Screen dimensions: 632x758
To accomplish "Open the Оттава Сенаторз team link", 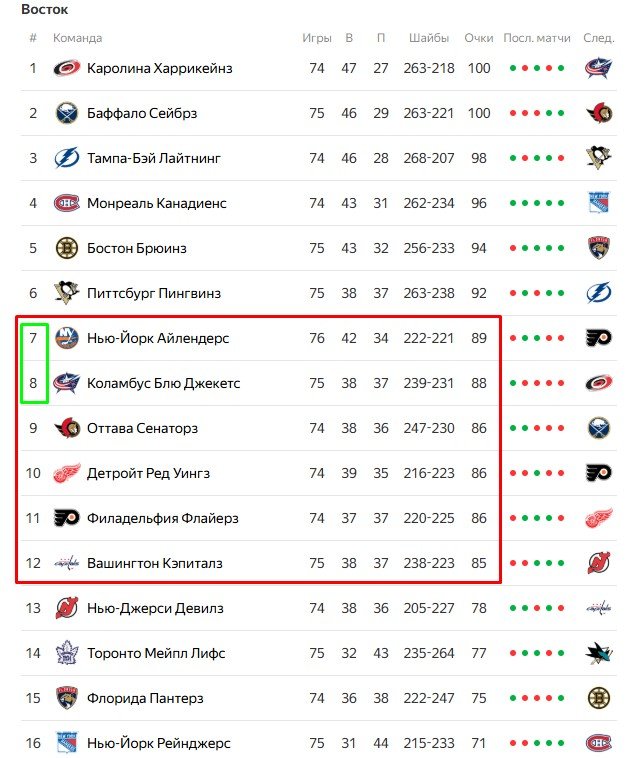I will point(142,428).
